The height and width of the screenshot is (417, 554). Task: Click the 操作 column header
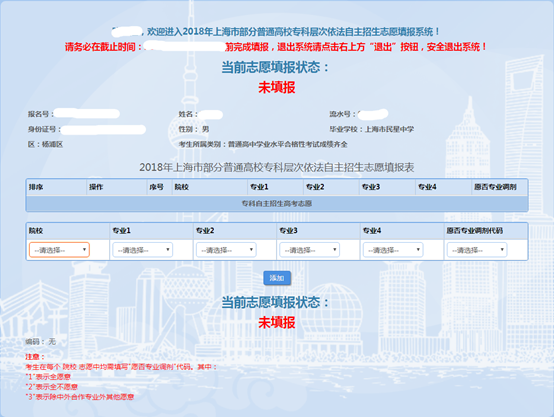pyautogui.click(x=96, y=187)
